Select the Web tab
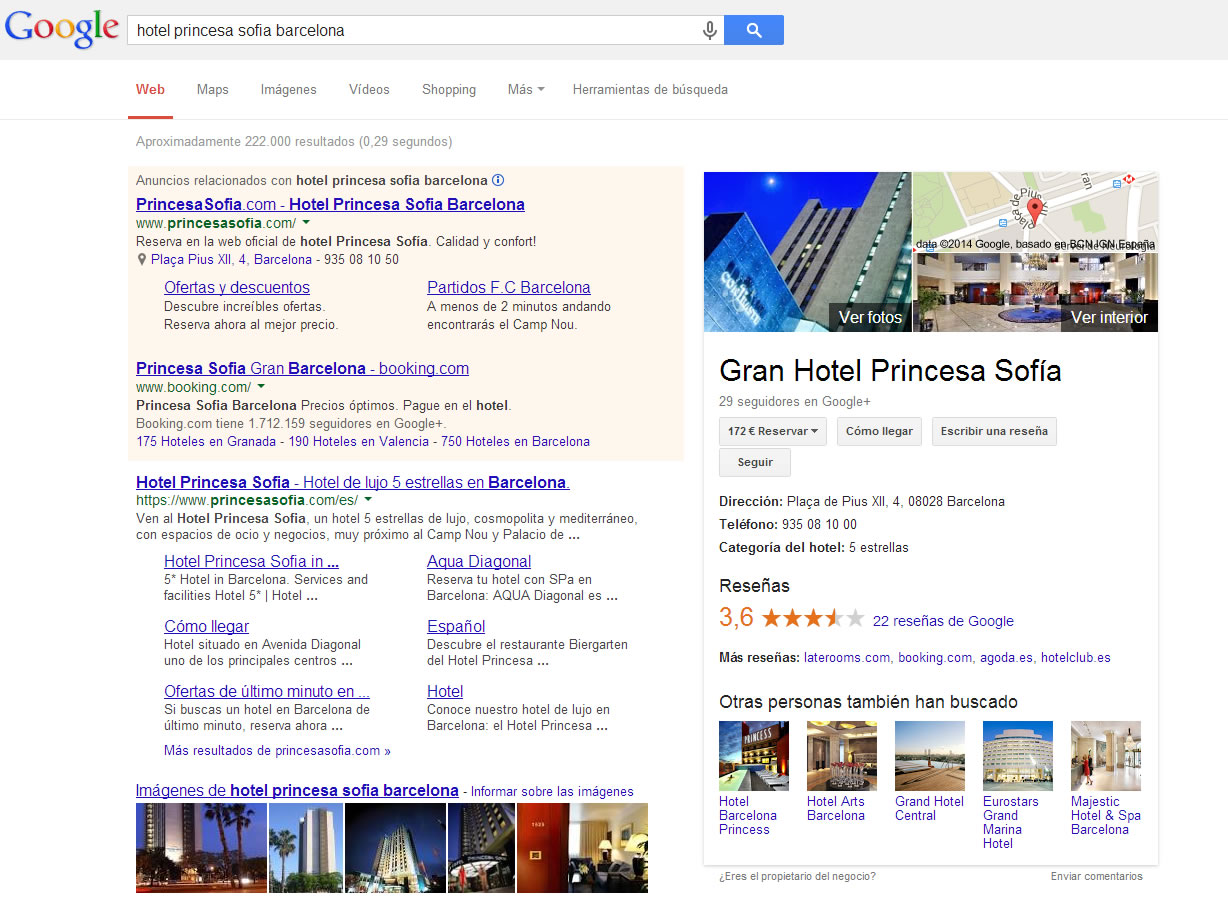Screen dimensions: 1228x920 pos(151,90)
